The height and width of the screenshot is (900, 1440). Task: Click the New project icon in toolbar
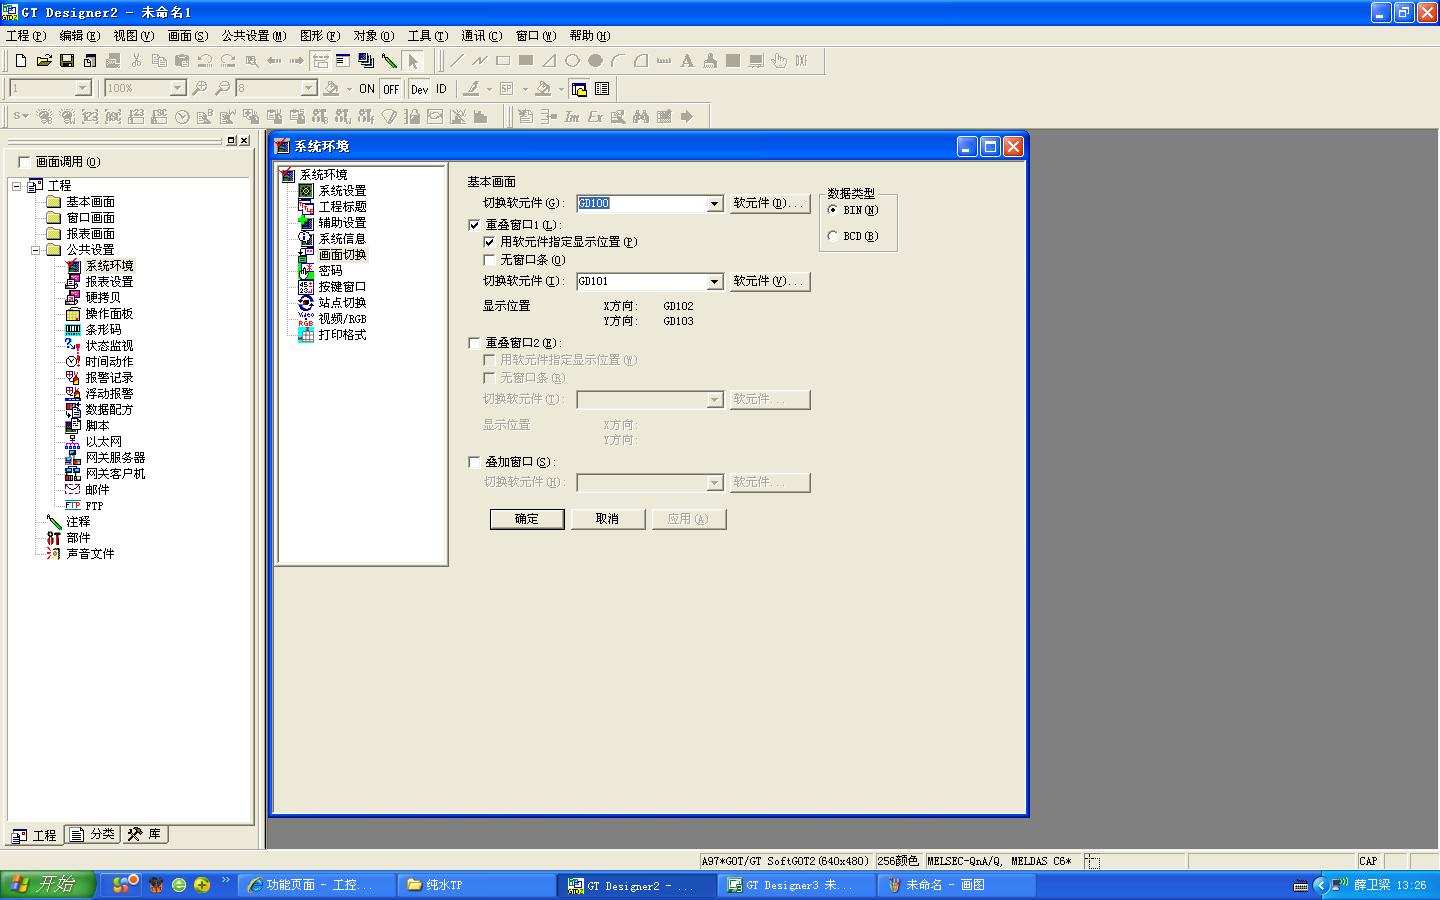pos(21,61)
